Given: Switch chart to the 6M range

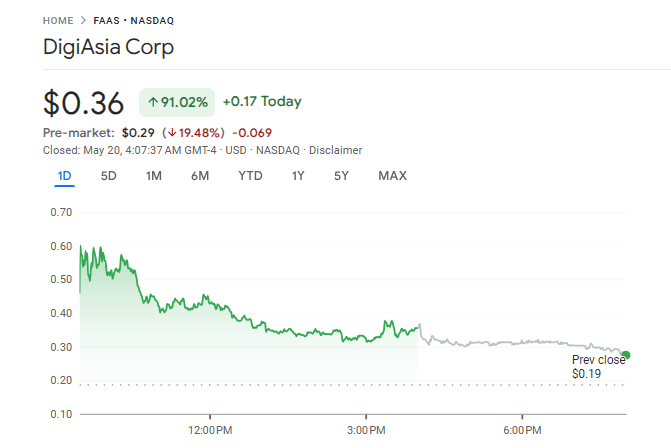Looking at the screenshot, I should pos(200,176).
